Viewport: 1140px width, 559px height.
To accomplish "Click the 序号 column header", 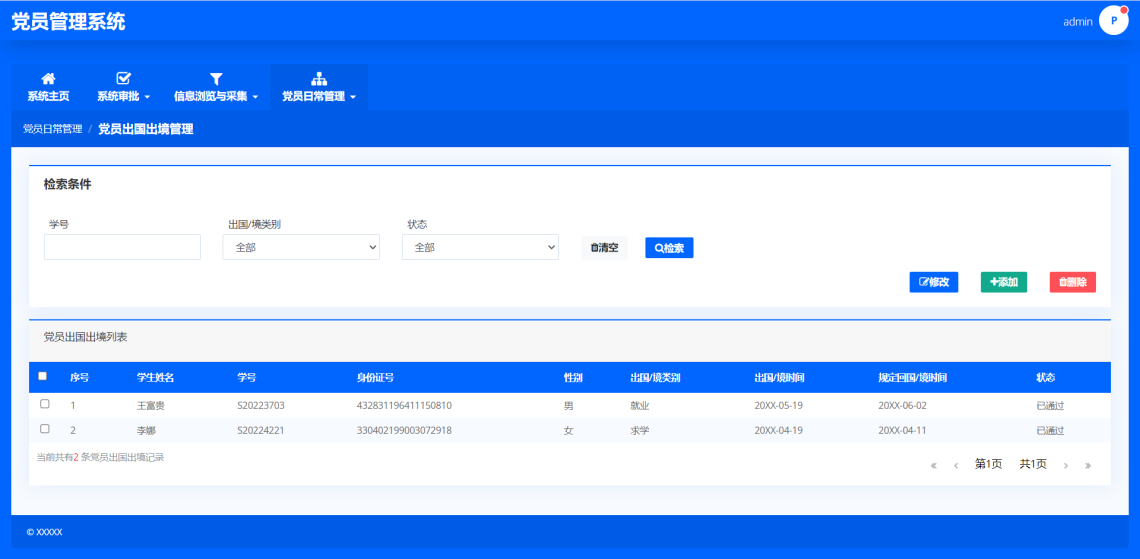I will pos(79,377).
